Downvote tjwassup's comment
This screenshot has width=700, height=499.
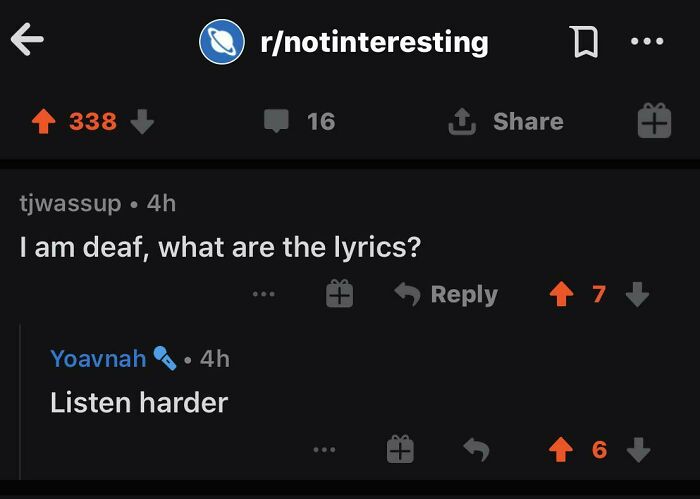click(637, 295)
